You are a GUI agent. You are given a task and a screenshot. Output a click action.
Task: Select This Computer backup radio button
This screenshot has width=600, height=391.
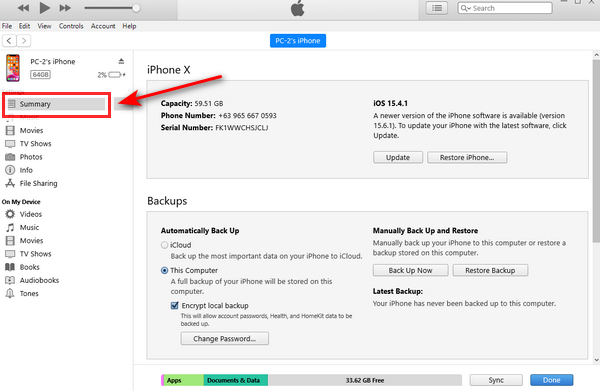[165, 270]
